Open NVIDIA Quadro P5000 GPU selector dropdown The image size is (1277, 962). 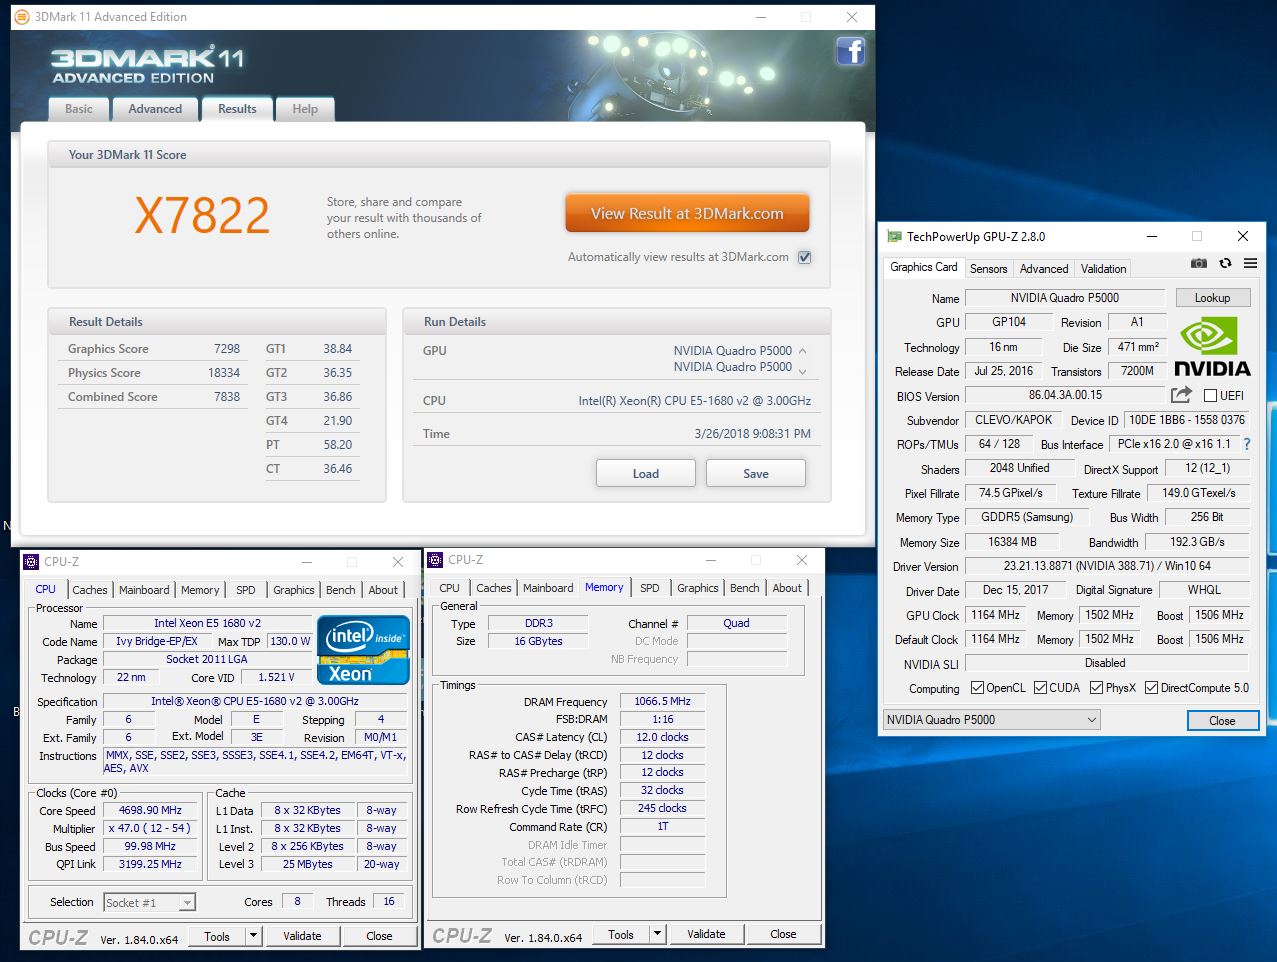tap(992, 720)
